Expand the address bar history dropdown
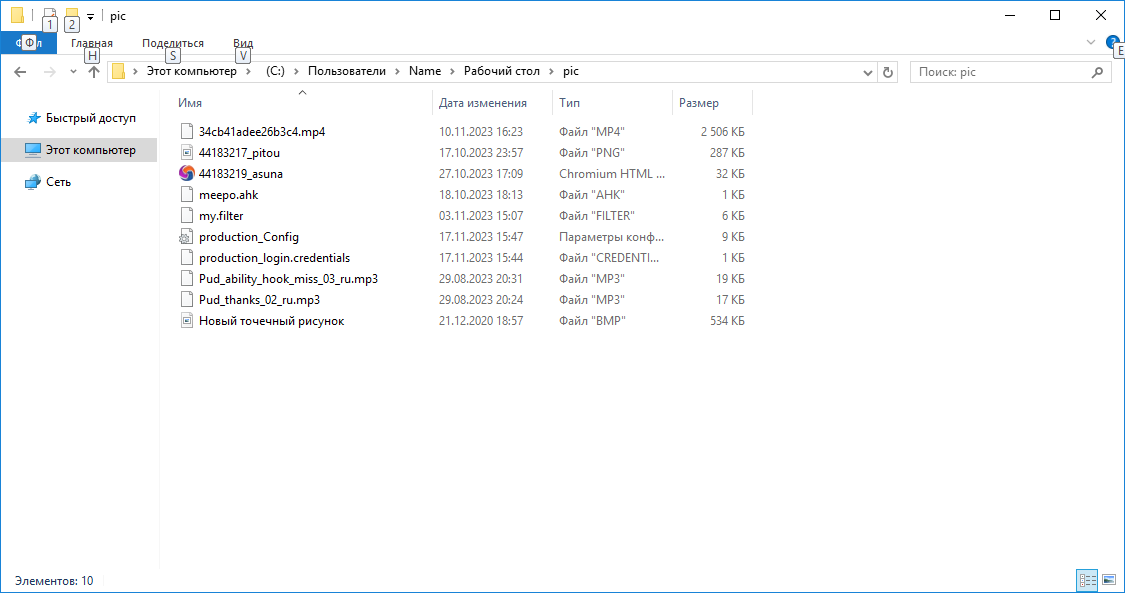The height and width of the screenshot is (593, 1125). (x=868, y=72)
